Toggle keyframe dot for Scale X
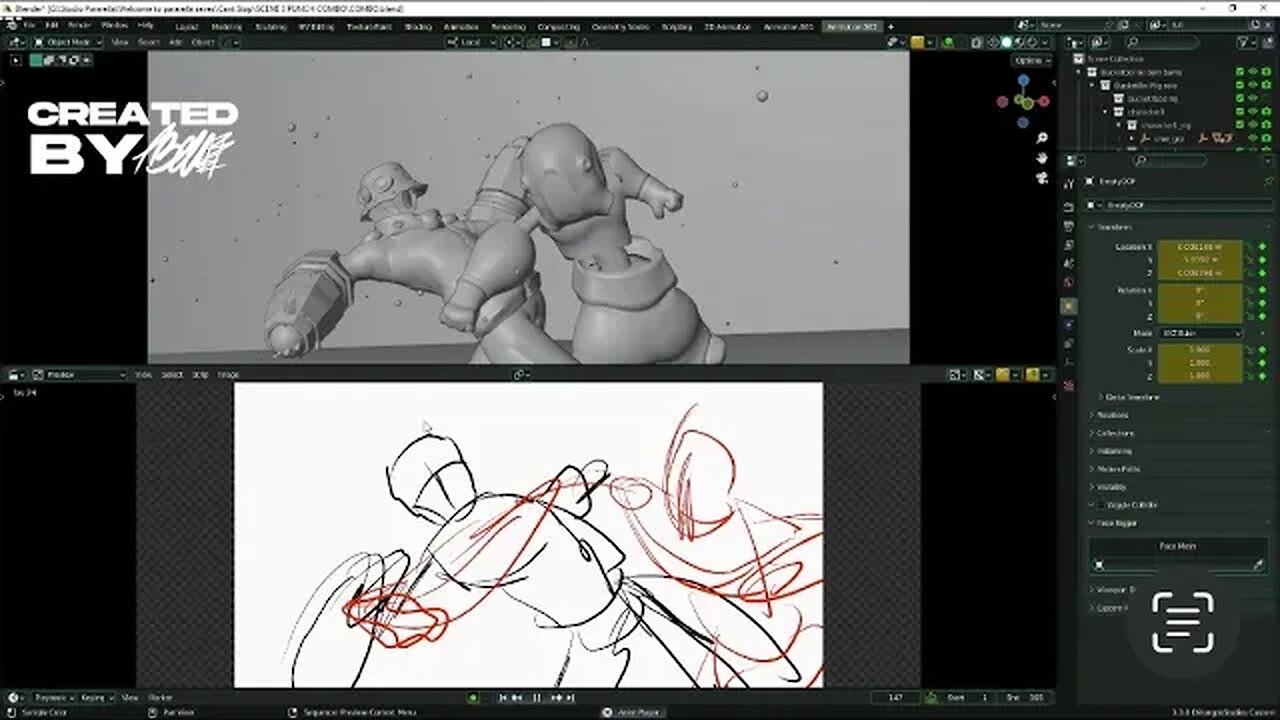The image size is (1280, 720). coord(1262,349)
